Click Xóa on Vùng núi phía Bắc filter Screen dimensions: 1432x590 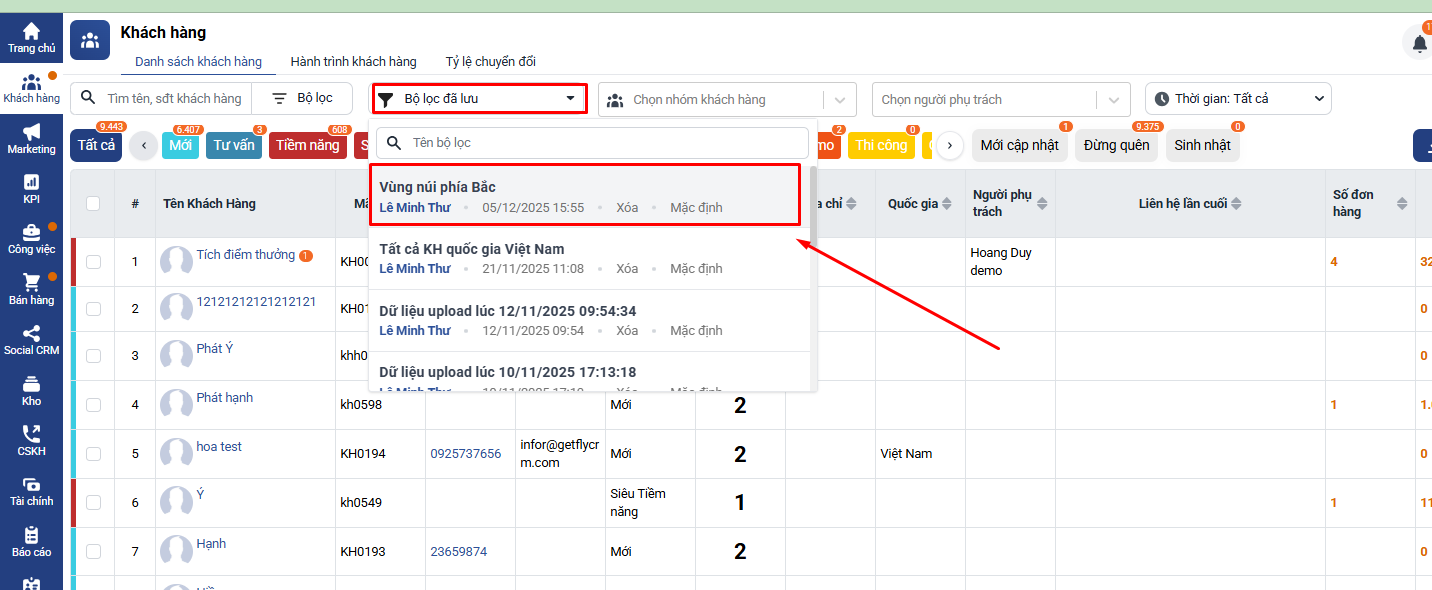pyautogui.click(x=627, y=208)
